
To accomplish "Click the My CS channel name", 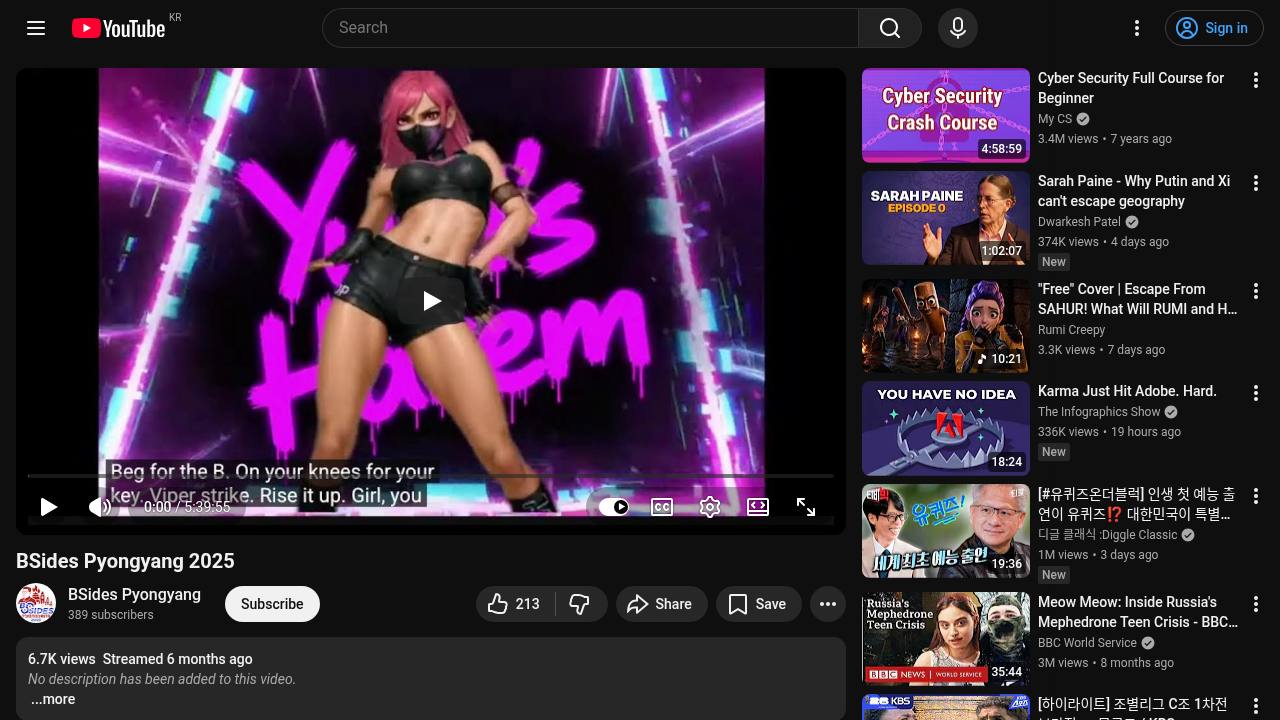I will click(1055, 119).
